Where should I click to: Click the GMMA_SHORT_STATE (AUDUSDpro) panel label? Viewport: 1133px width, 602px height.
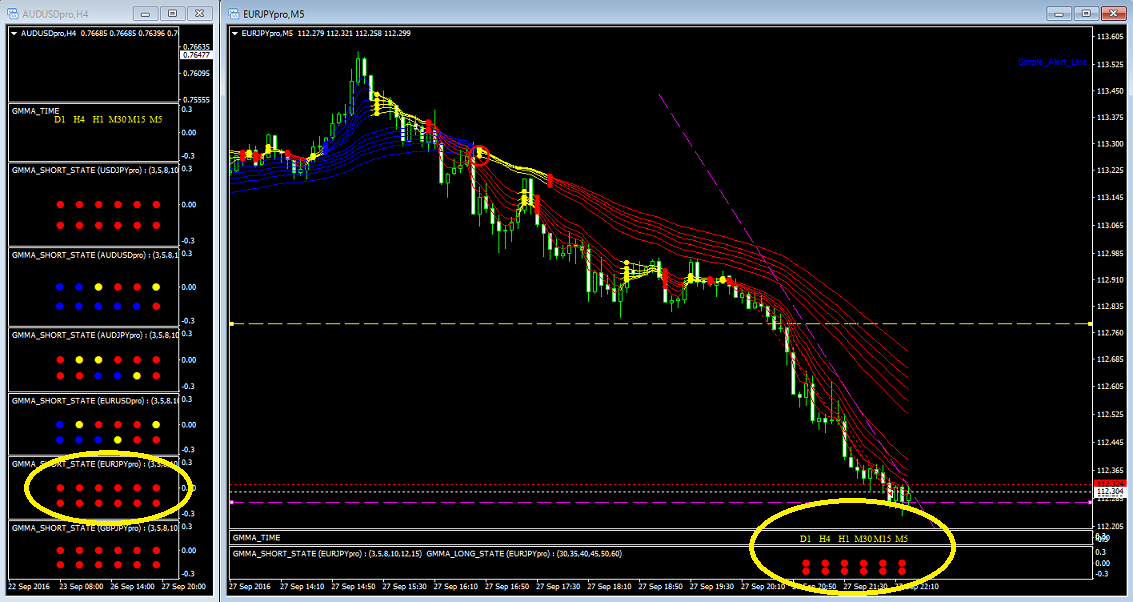click(x=95, y=255)
